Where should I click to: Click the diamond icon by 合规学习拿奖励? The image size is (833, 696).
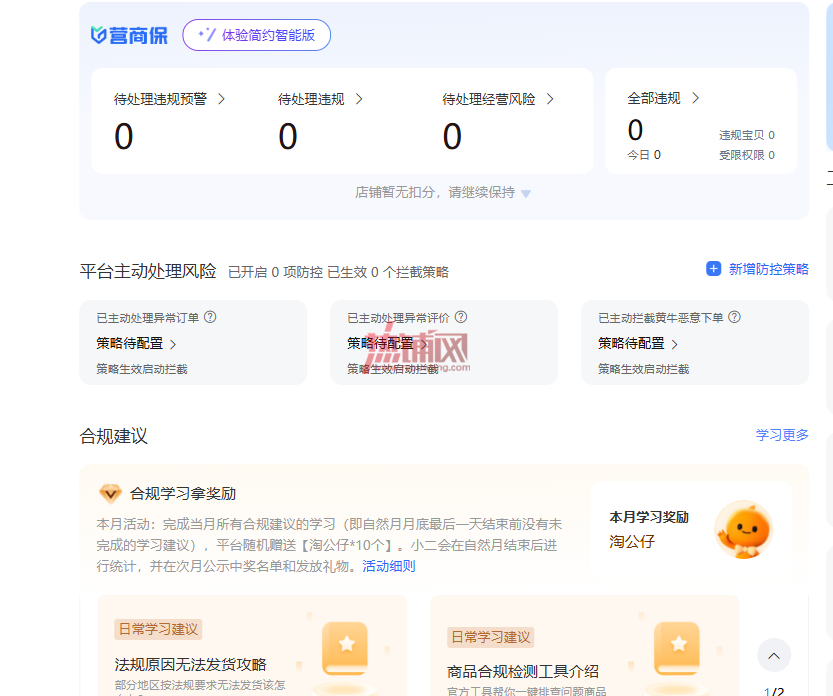[110, 494]
